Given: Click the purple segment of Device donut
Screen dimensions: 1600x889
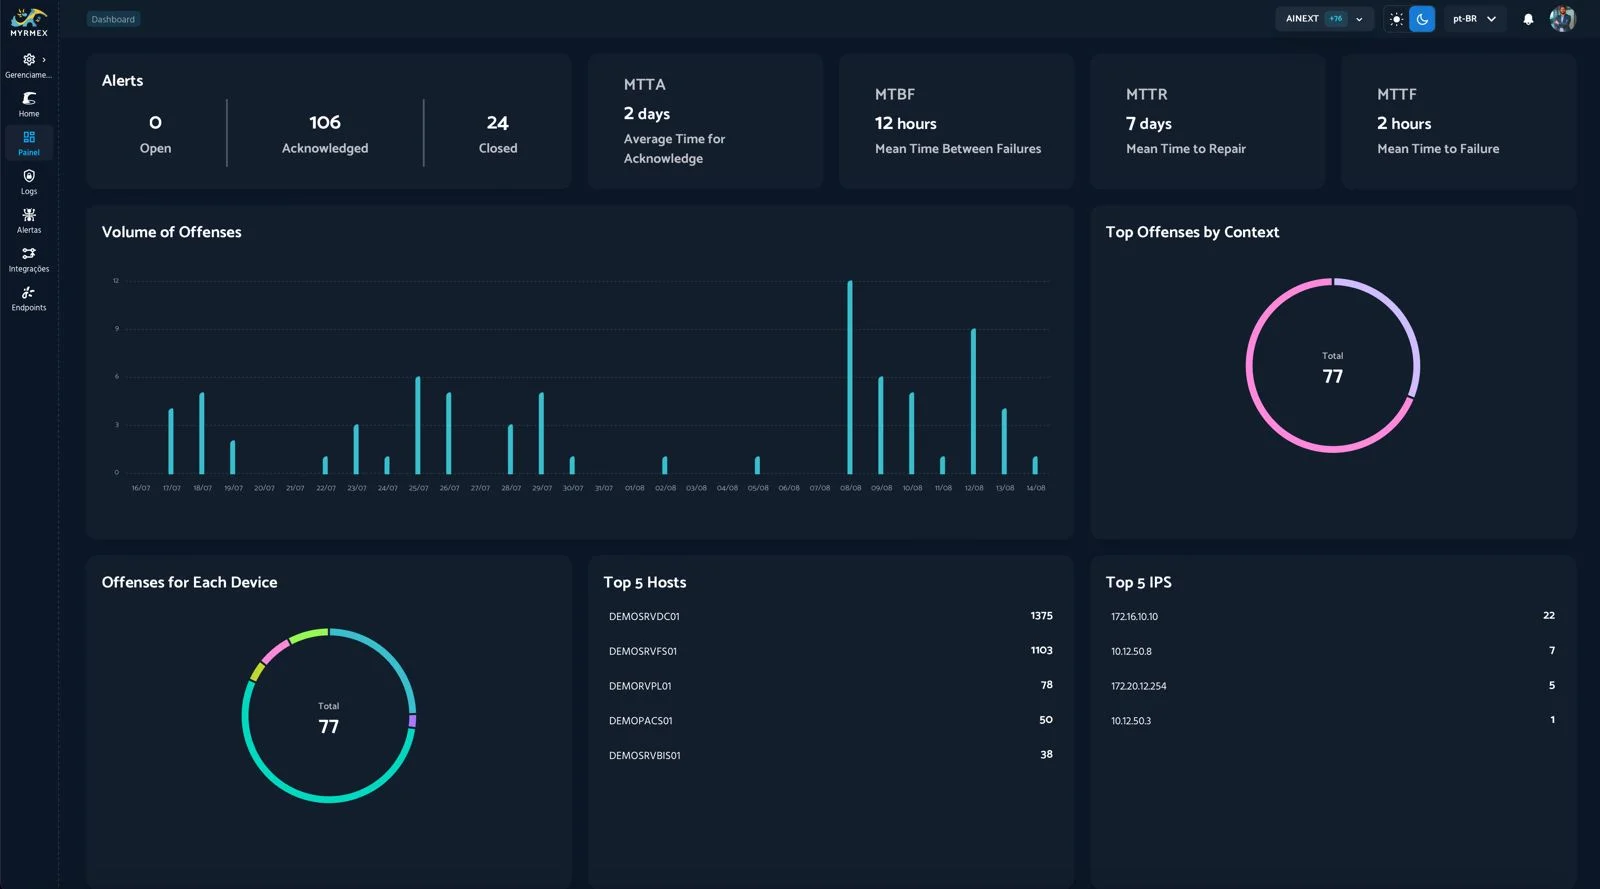Looking at the screenshot, I should [x=412, y=720].
